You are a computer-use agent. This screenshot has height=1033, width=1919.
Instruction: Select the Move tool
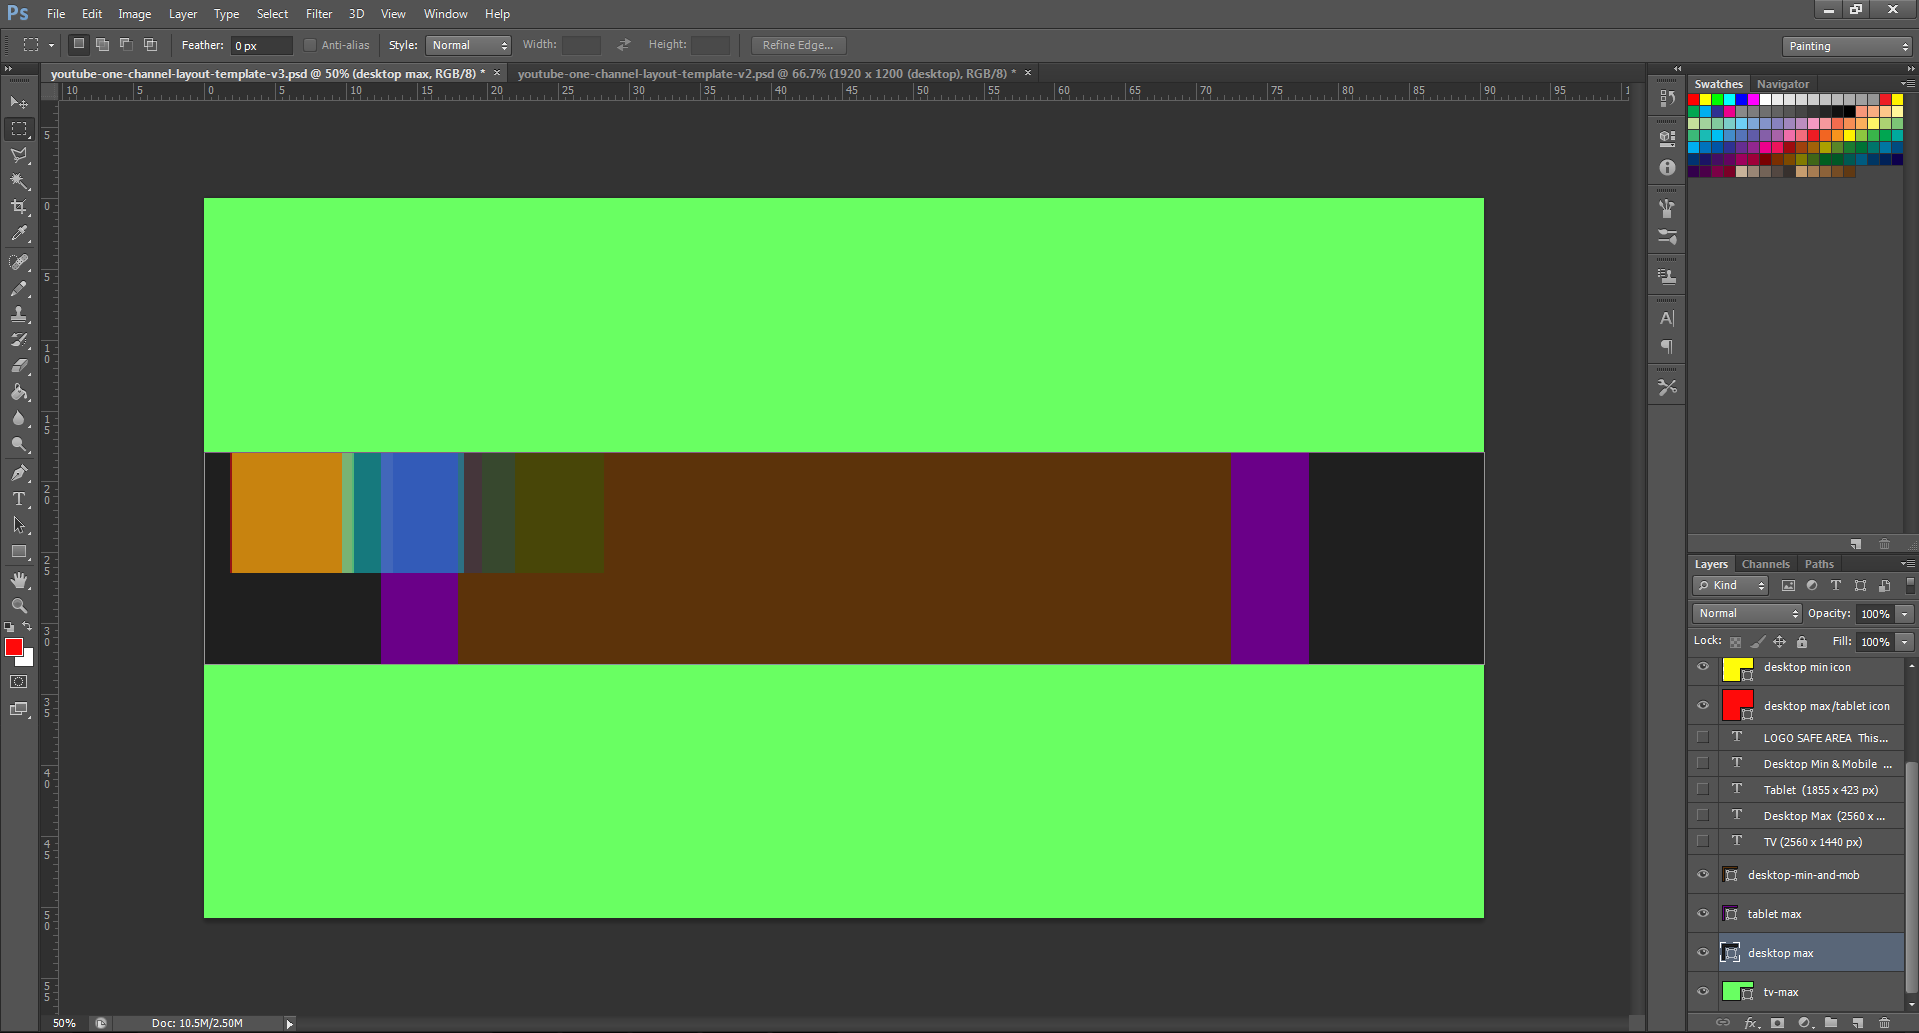pyautogui.click(x=19, y=102)
